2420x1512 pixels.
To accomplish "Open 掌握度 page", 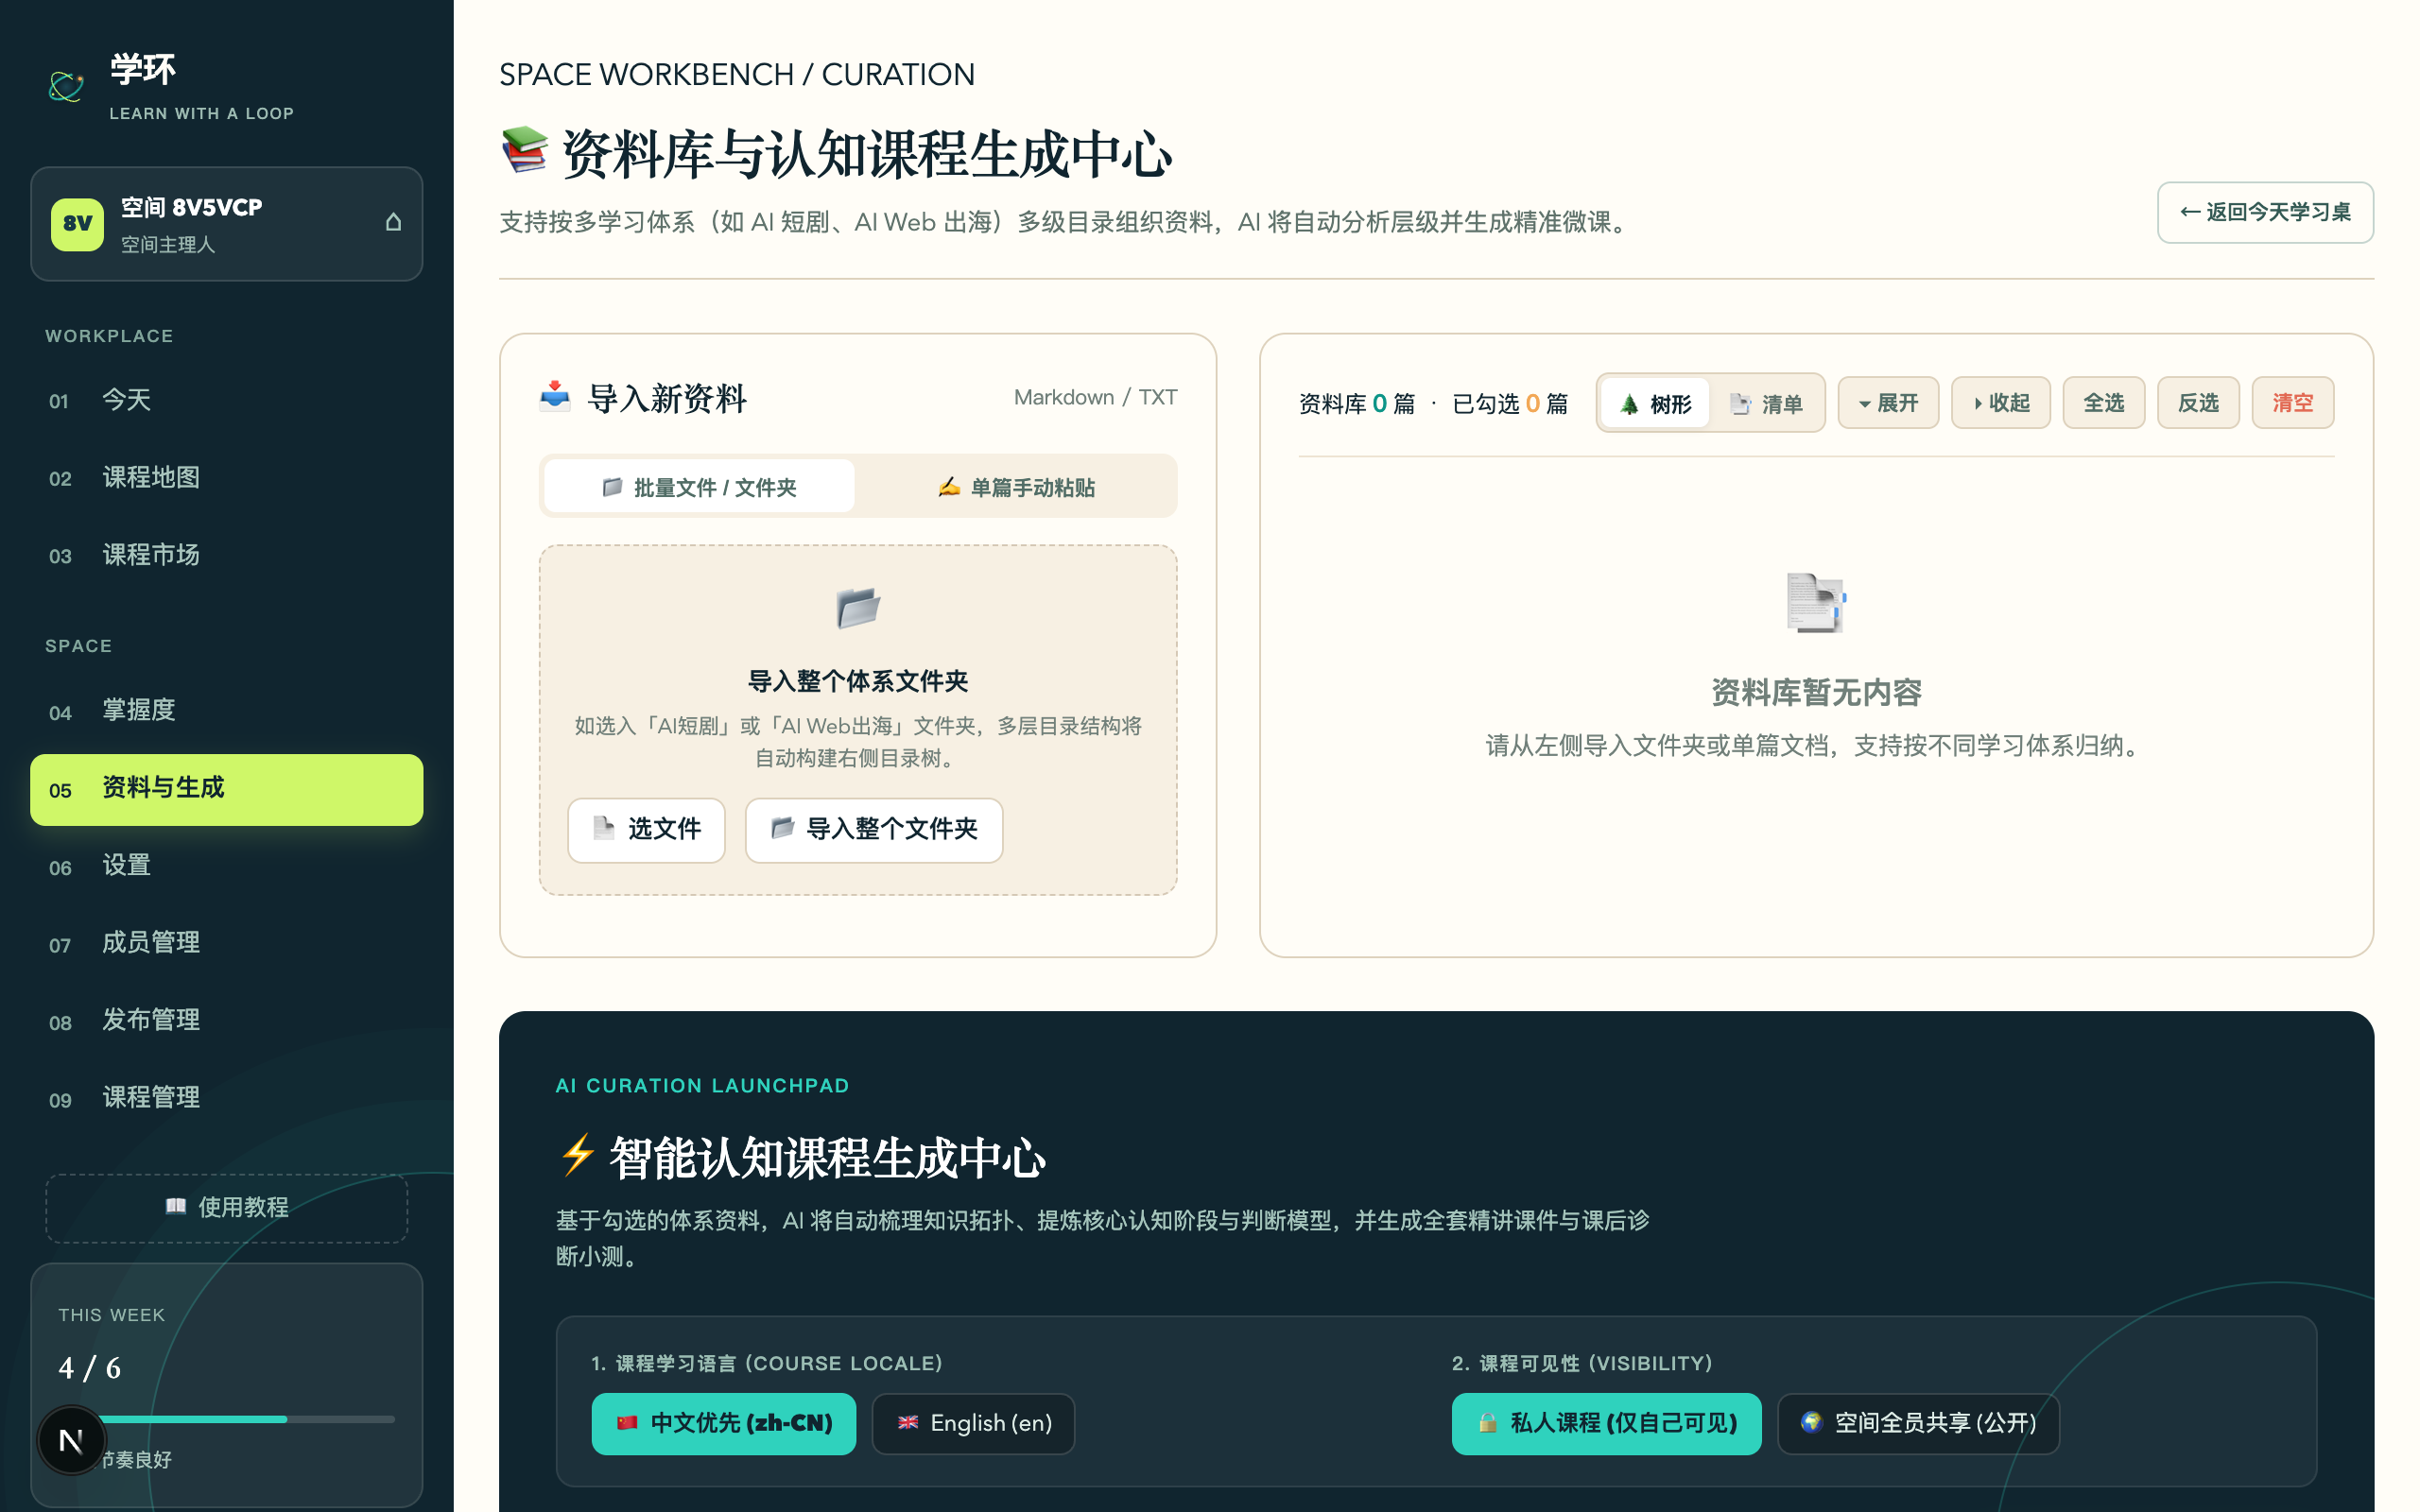I will point(226,711).
